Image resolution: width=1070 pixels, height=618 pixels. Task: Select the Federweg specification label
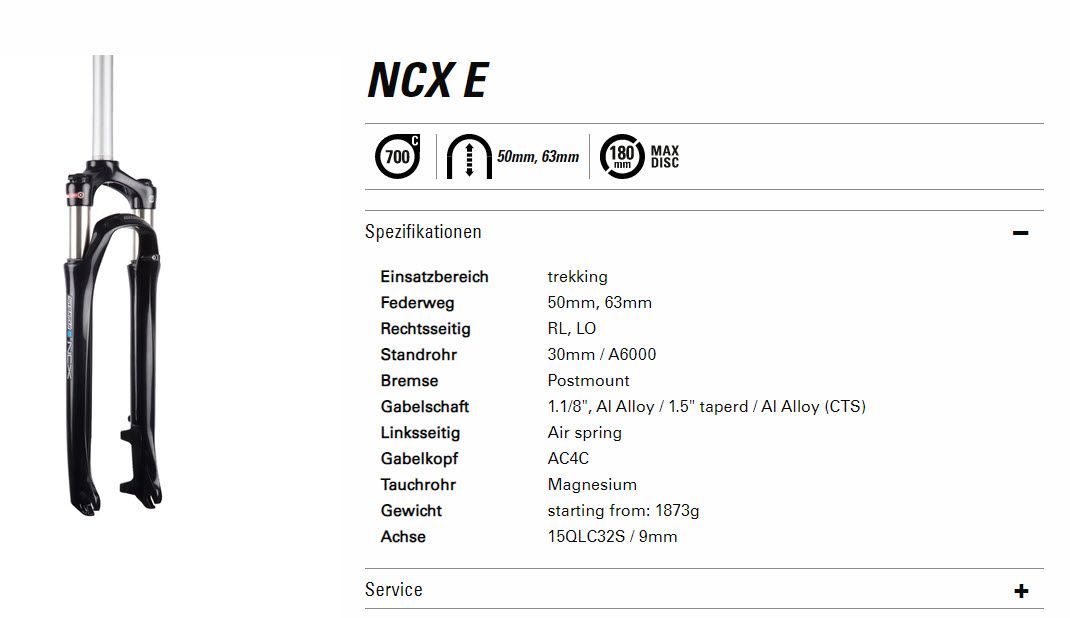(417, 303)
